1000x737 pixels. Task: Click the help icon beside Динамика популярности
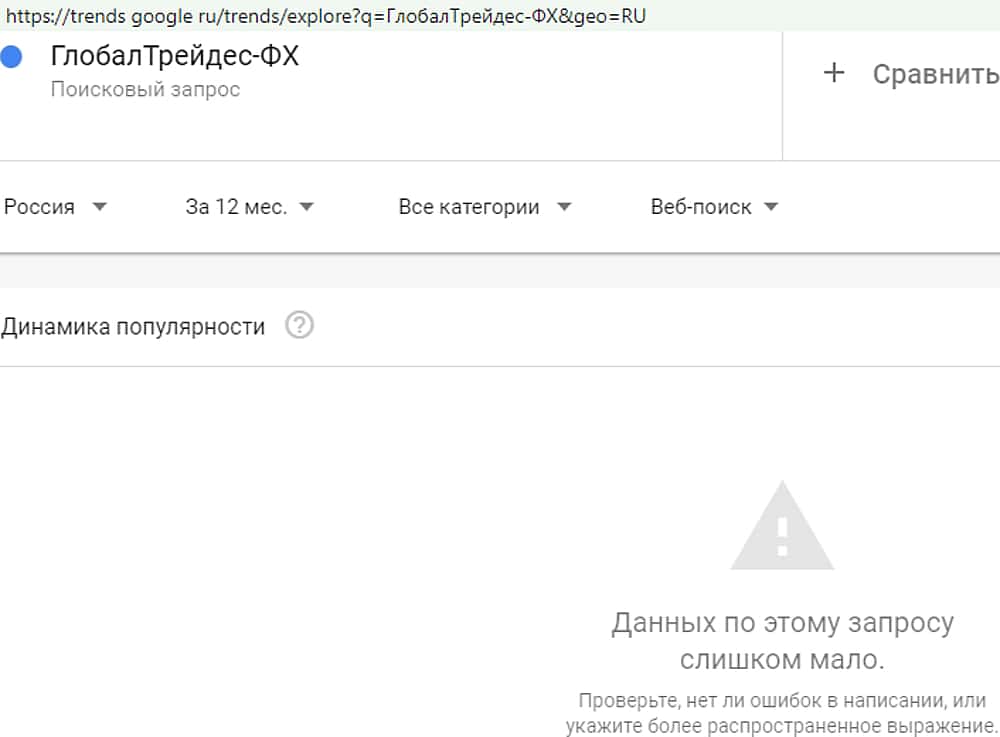tap(299, 325)
